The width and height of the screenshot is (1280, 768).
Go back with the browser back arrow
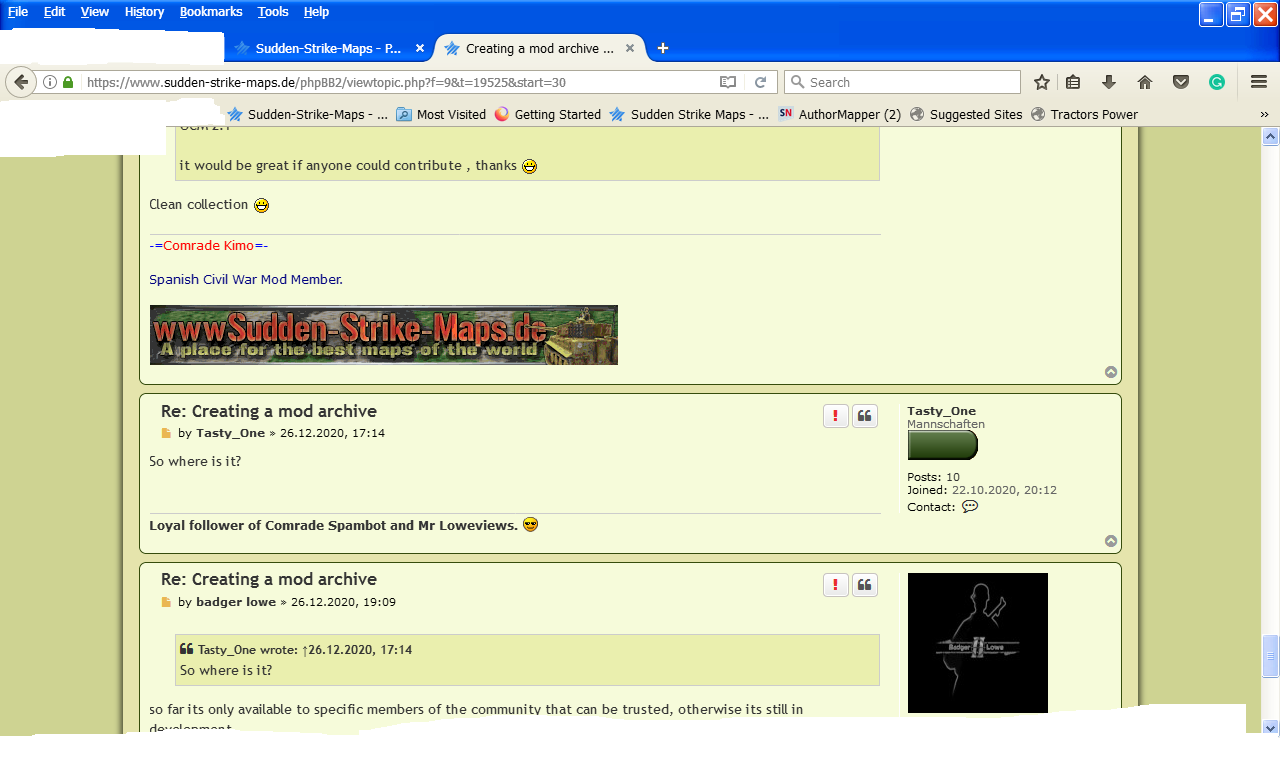pos(20,82)
